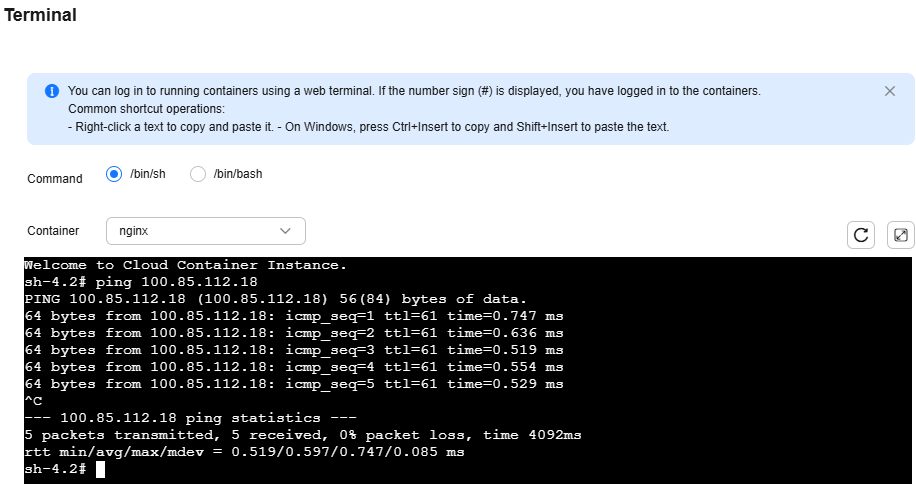The width and height of the screenshot is (916, 484).
Task: Click the /bin/bash option label
Action: point(238,174)
